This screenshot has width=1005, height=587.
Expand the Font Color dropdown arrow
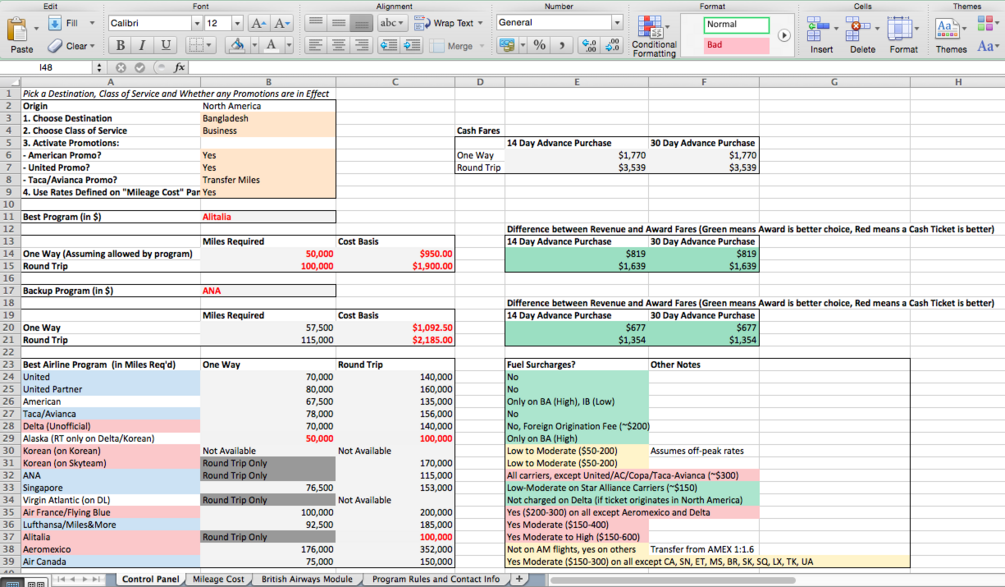pos(289,45)
